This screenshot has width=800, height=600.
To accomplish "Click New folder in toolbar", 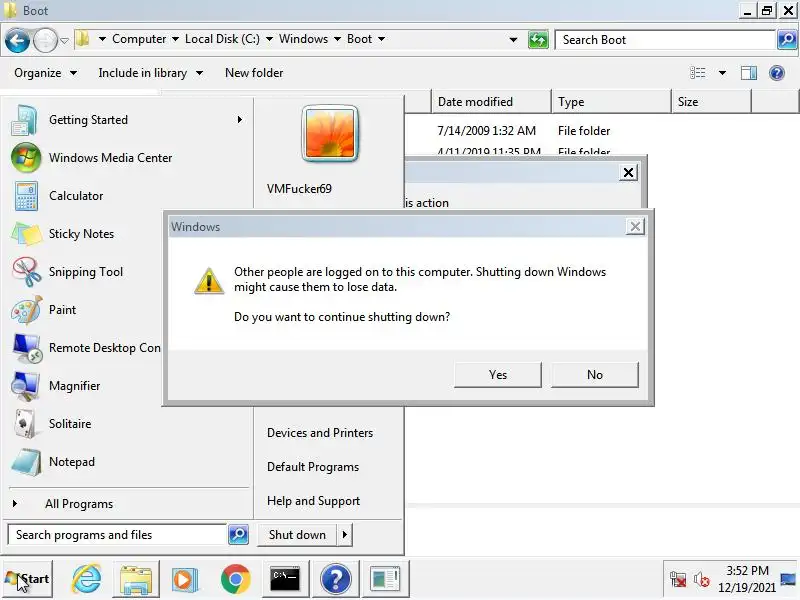I will click(254, 73).
